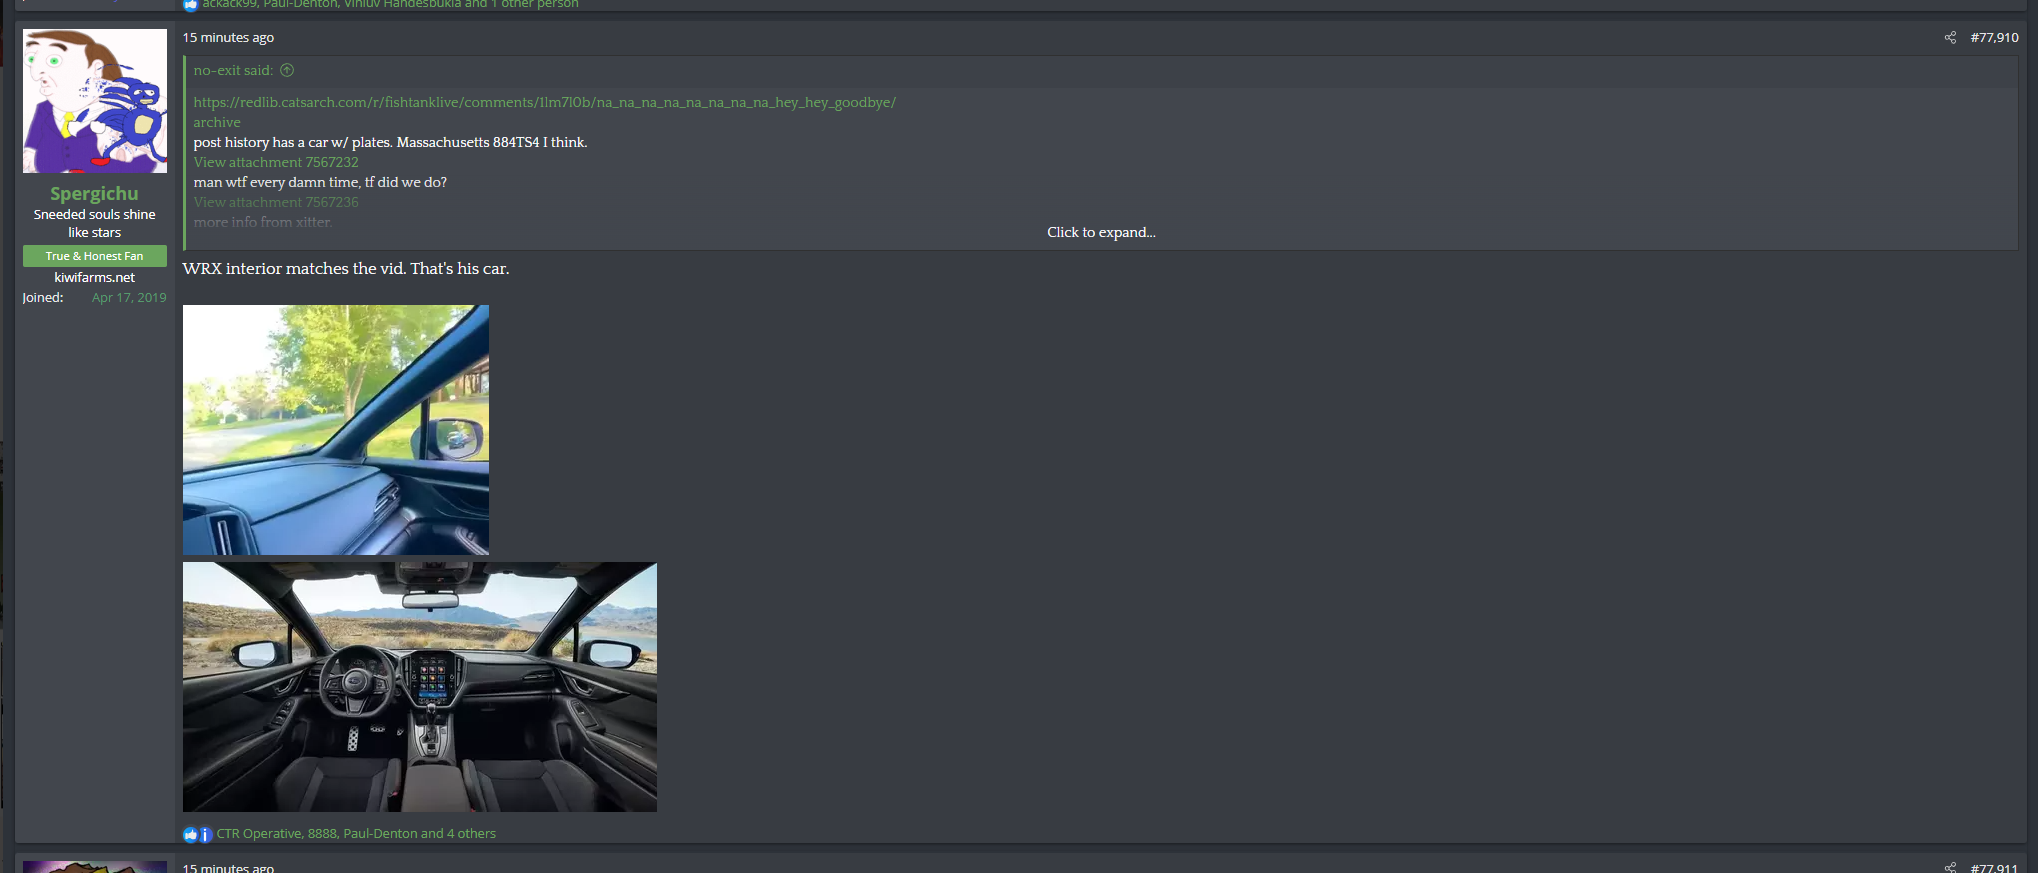The image size is (2038, 873).
Task: View attachment 7567236
Action: tap(276, 202)
